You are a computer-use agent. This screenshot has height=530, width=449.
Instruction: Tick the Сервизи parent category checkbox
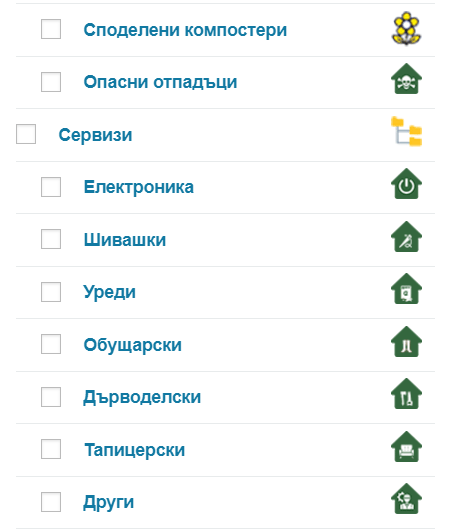(x=26, y=134)
